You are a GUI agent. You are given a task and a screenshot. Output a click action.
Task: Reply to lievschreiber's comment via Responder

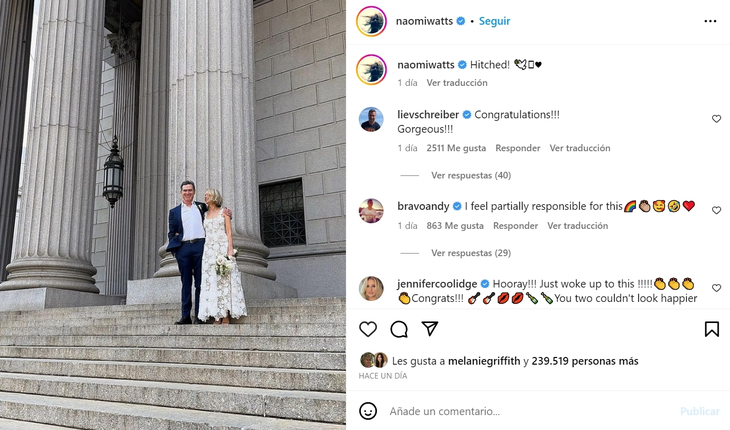click(518, 148)
